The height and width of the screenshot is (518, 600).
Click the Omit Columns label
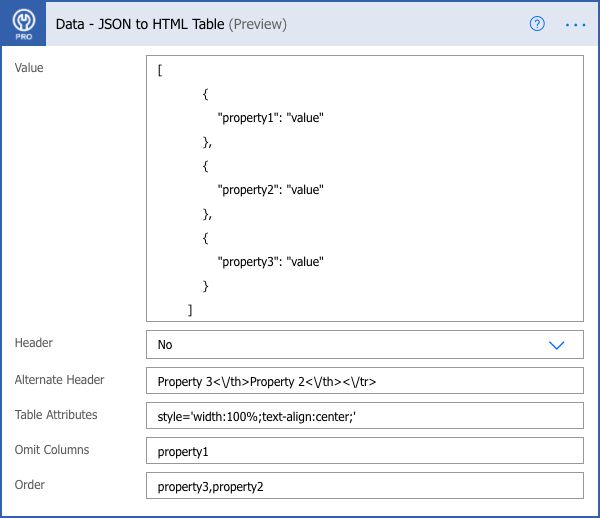tap(52, 450)
